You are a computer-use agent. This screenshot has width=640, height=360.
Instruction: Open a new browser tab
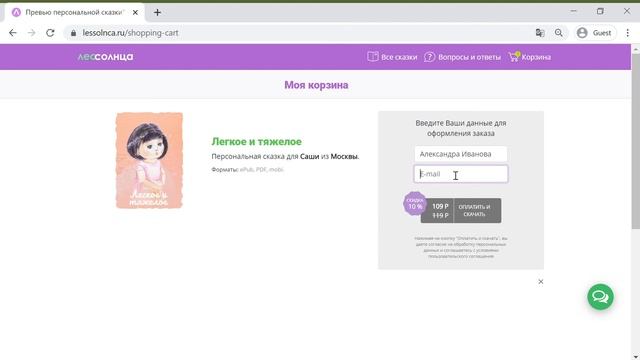[157, 12]
